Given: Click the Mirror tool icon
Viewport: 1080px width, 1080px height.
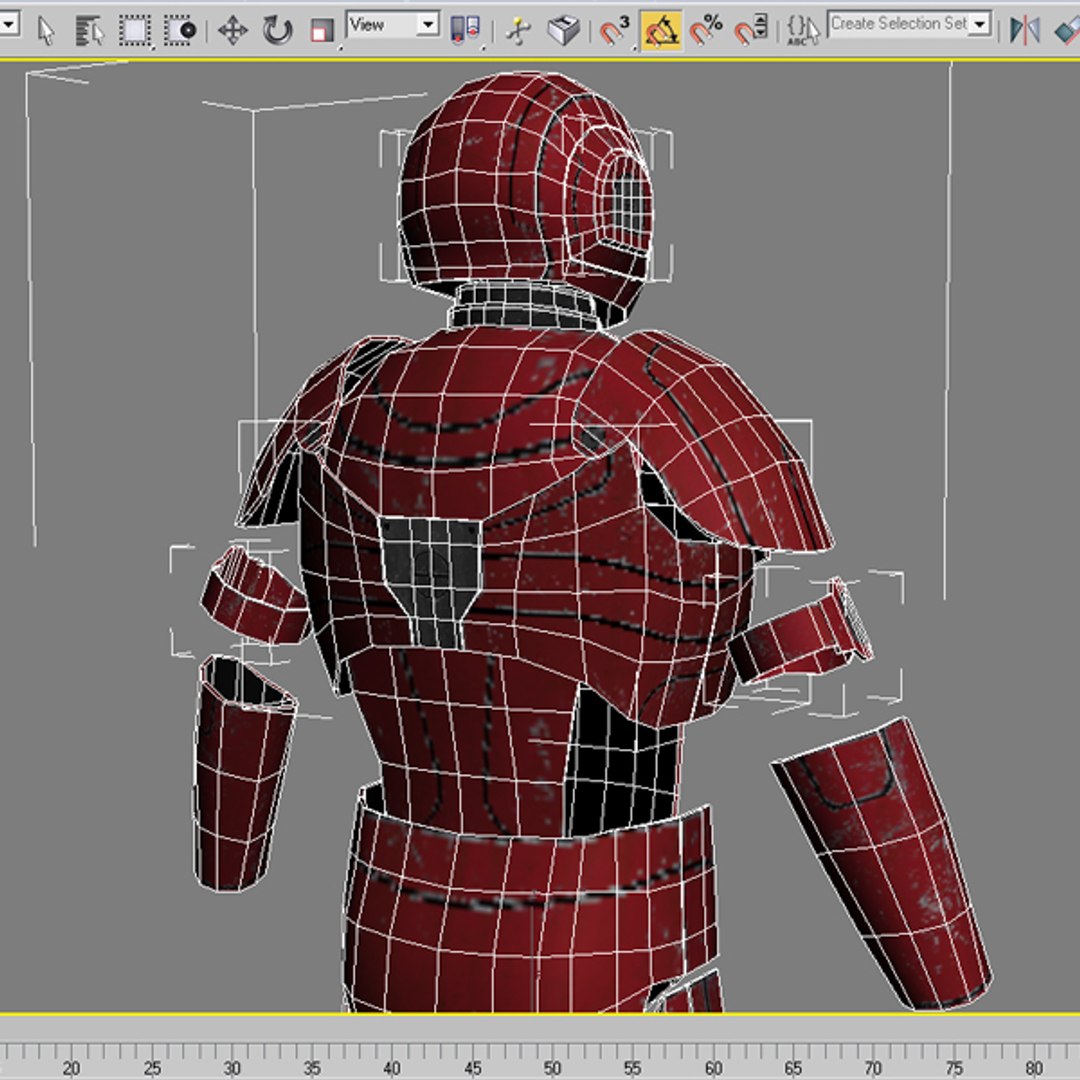Looking at the screenshot, I should pyautogui.click(x=1025, y=31).
